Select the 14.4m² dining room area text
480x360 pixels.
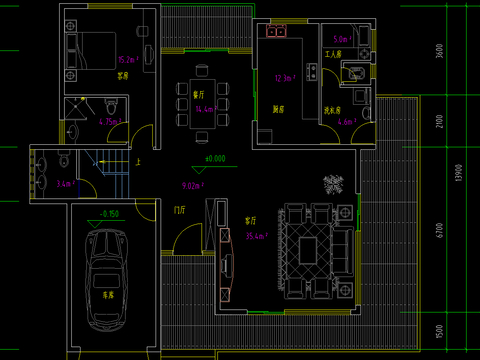click(x=206, y=109)
